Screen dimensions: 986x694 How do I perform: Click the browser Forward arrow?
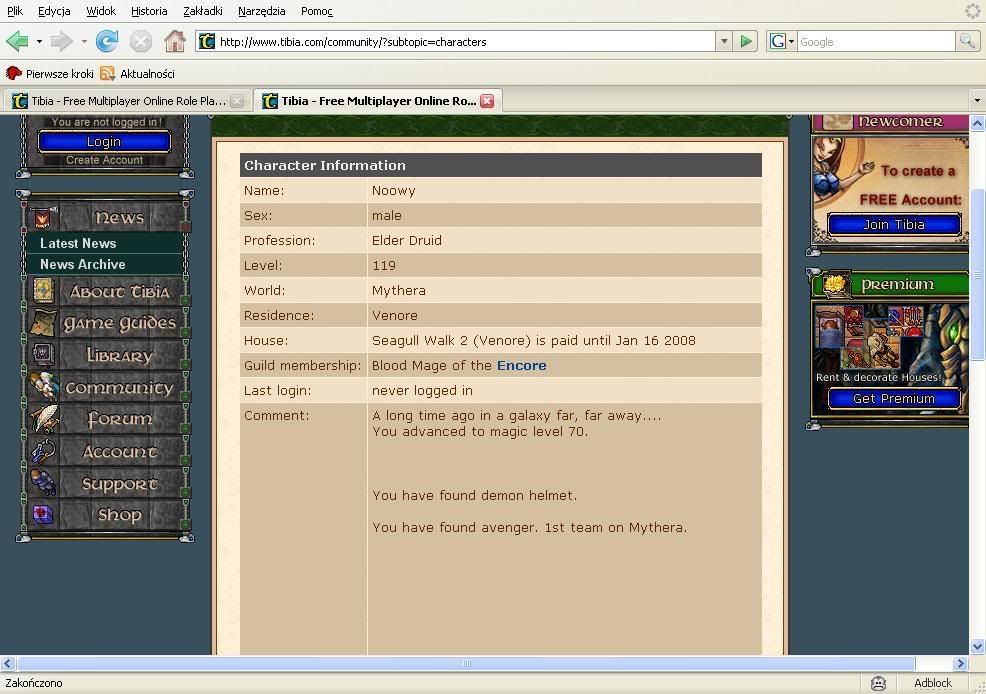[x=61, y=41]
